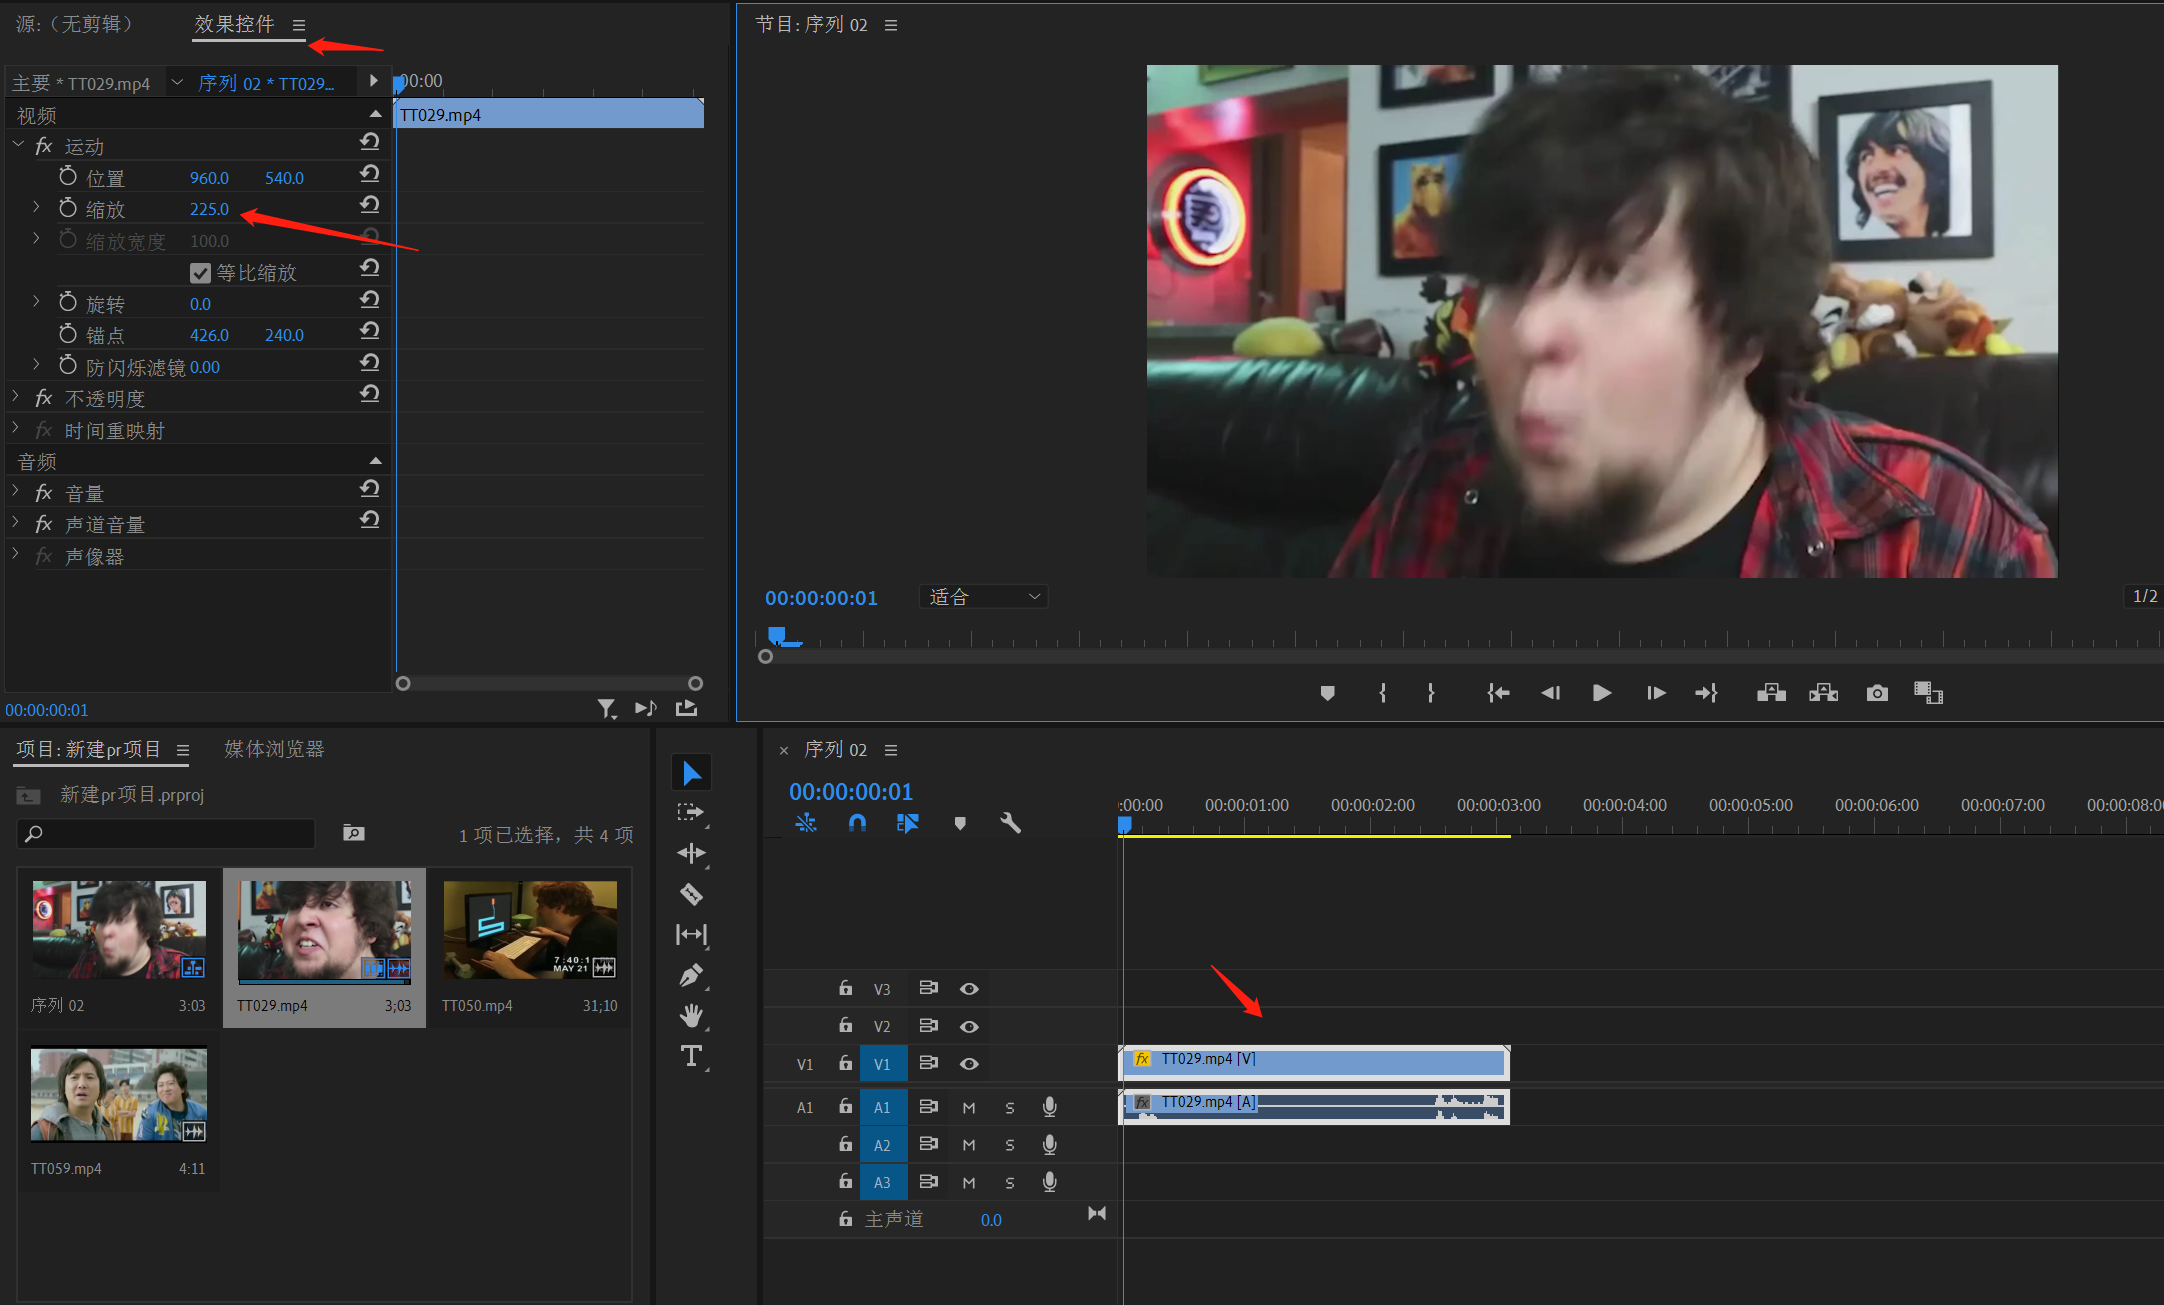The width and height of the screenshot is (2164, 1305).
Task: Mute audio track A1
Action: click(x=969, y=1107)
